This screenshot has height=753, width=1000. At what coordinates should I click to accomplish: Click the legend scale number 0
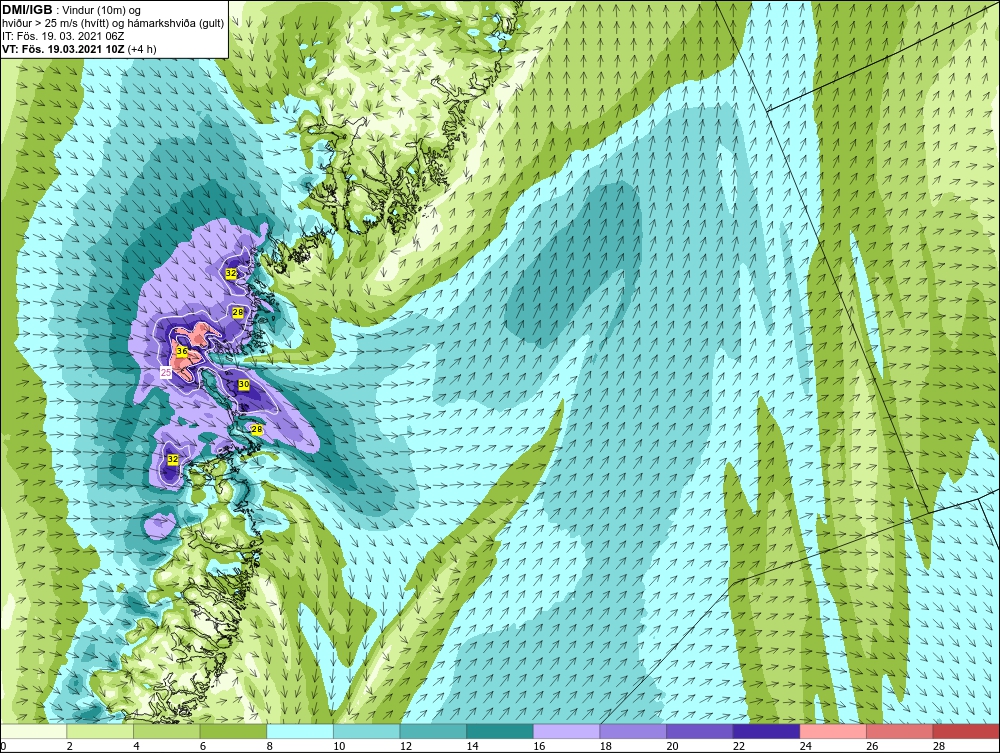tap(3, 746)
